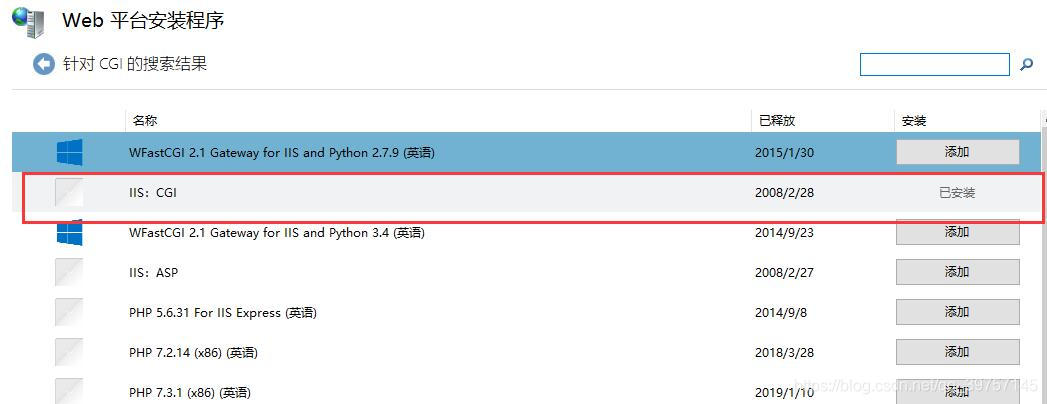
Task: Select 'PHP 5.6.31 For IIS Express' row
Action: 222,313
